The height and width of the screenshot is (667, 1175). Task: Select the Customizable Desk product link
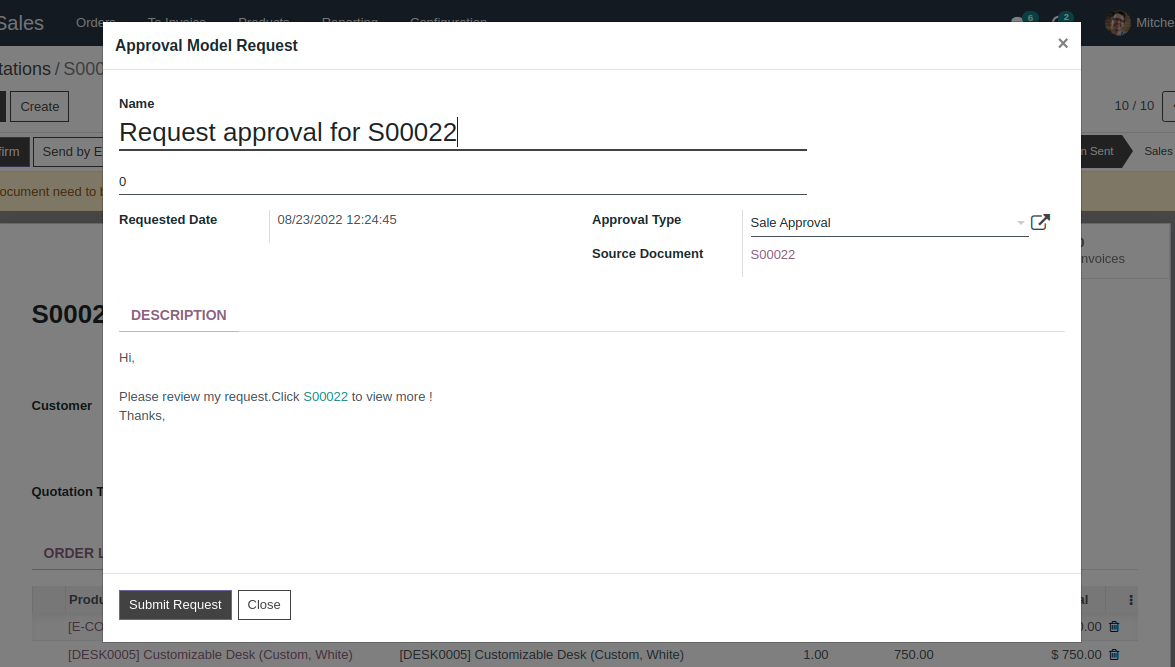click(210, 655)
